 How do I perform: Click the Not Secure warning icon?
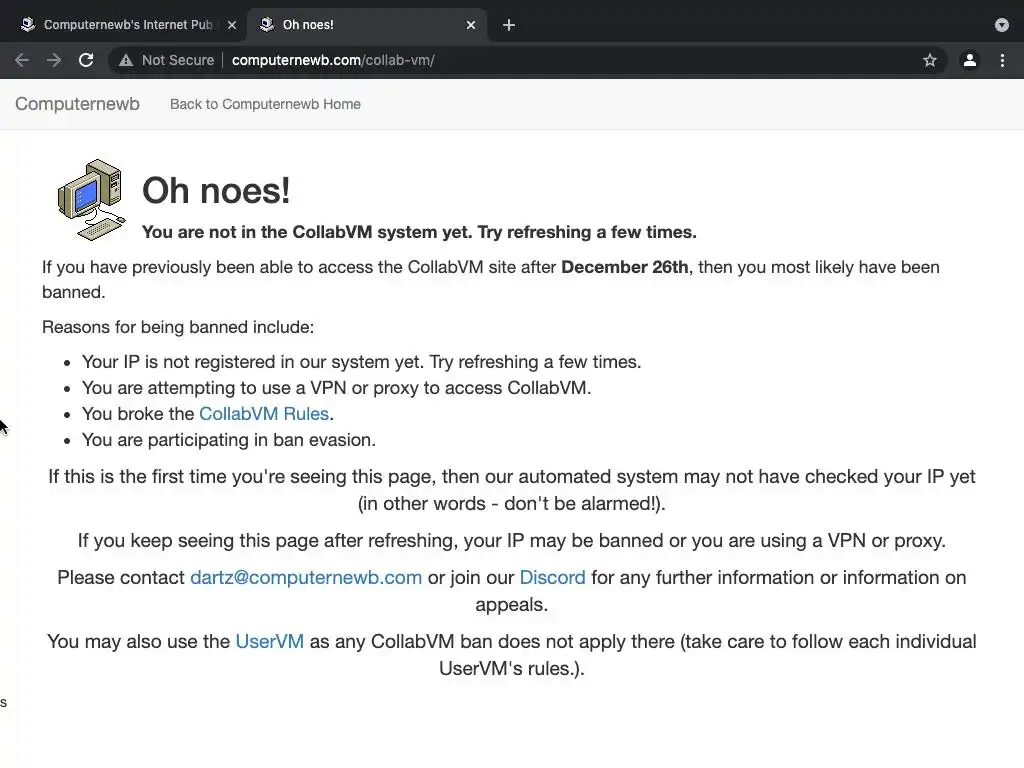click(126, 60)
